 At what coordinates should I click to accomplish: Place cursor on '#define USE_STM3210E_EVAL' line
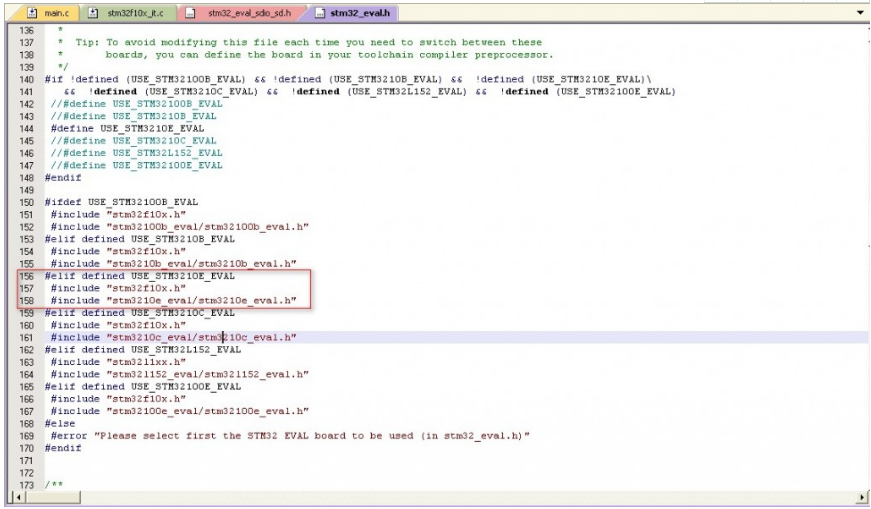click(x=127, y=128)
